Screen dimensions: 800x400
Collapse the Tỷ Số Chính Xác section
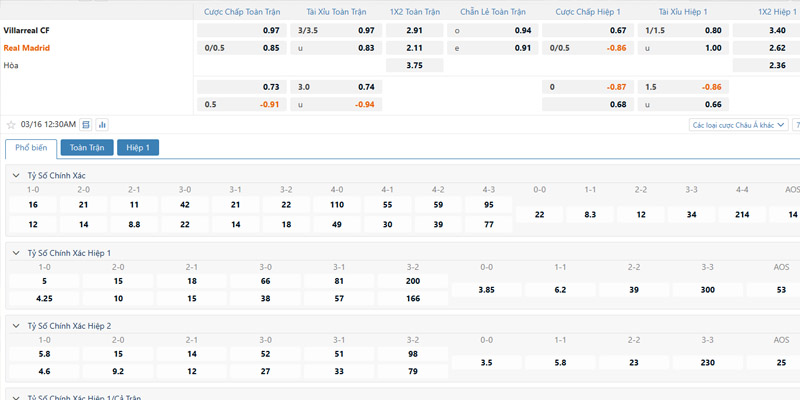(x=16, y=176)
